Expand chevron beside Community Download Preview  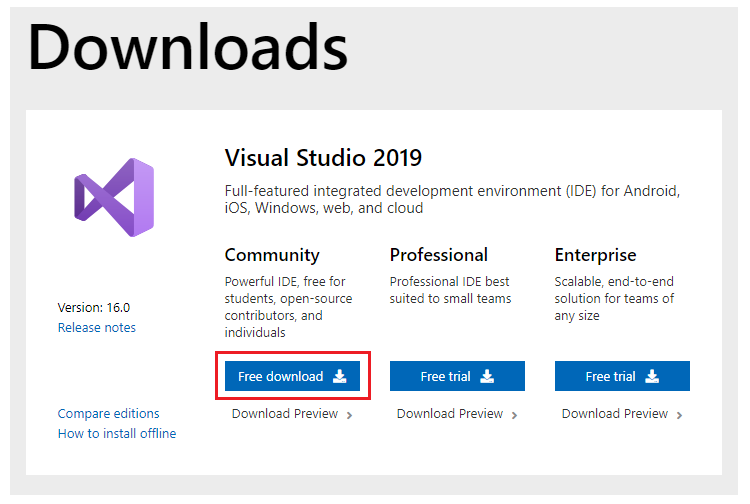(x=349, y=415)
